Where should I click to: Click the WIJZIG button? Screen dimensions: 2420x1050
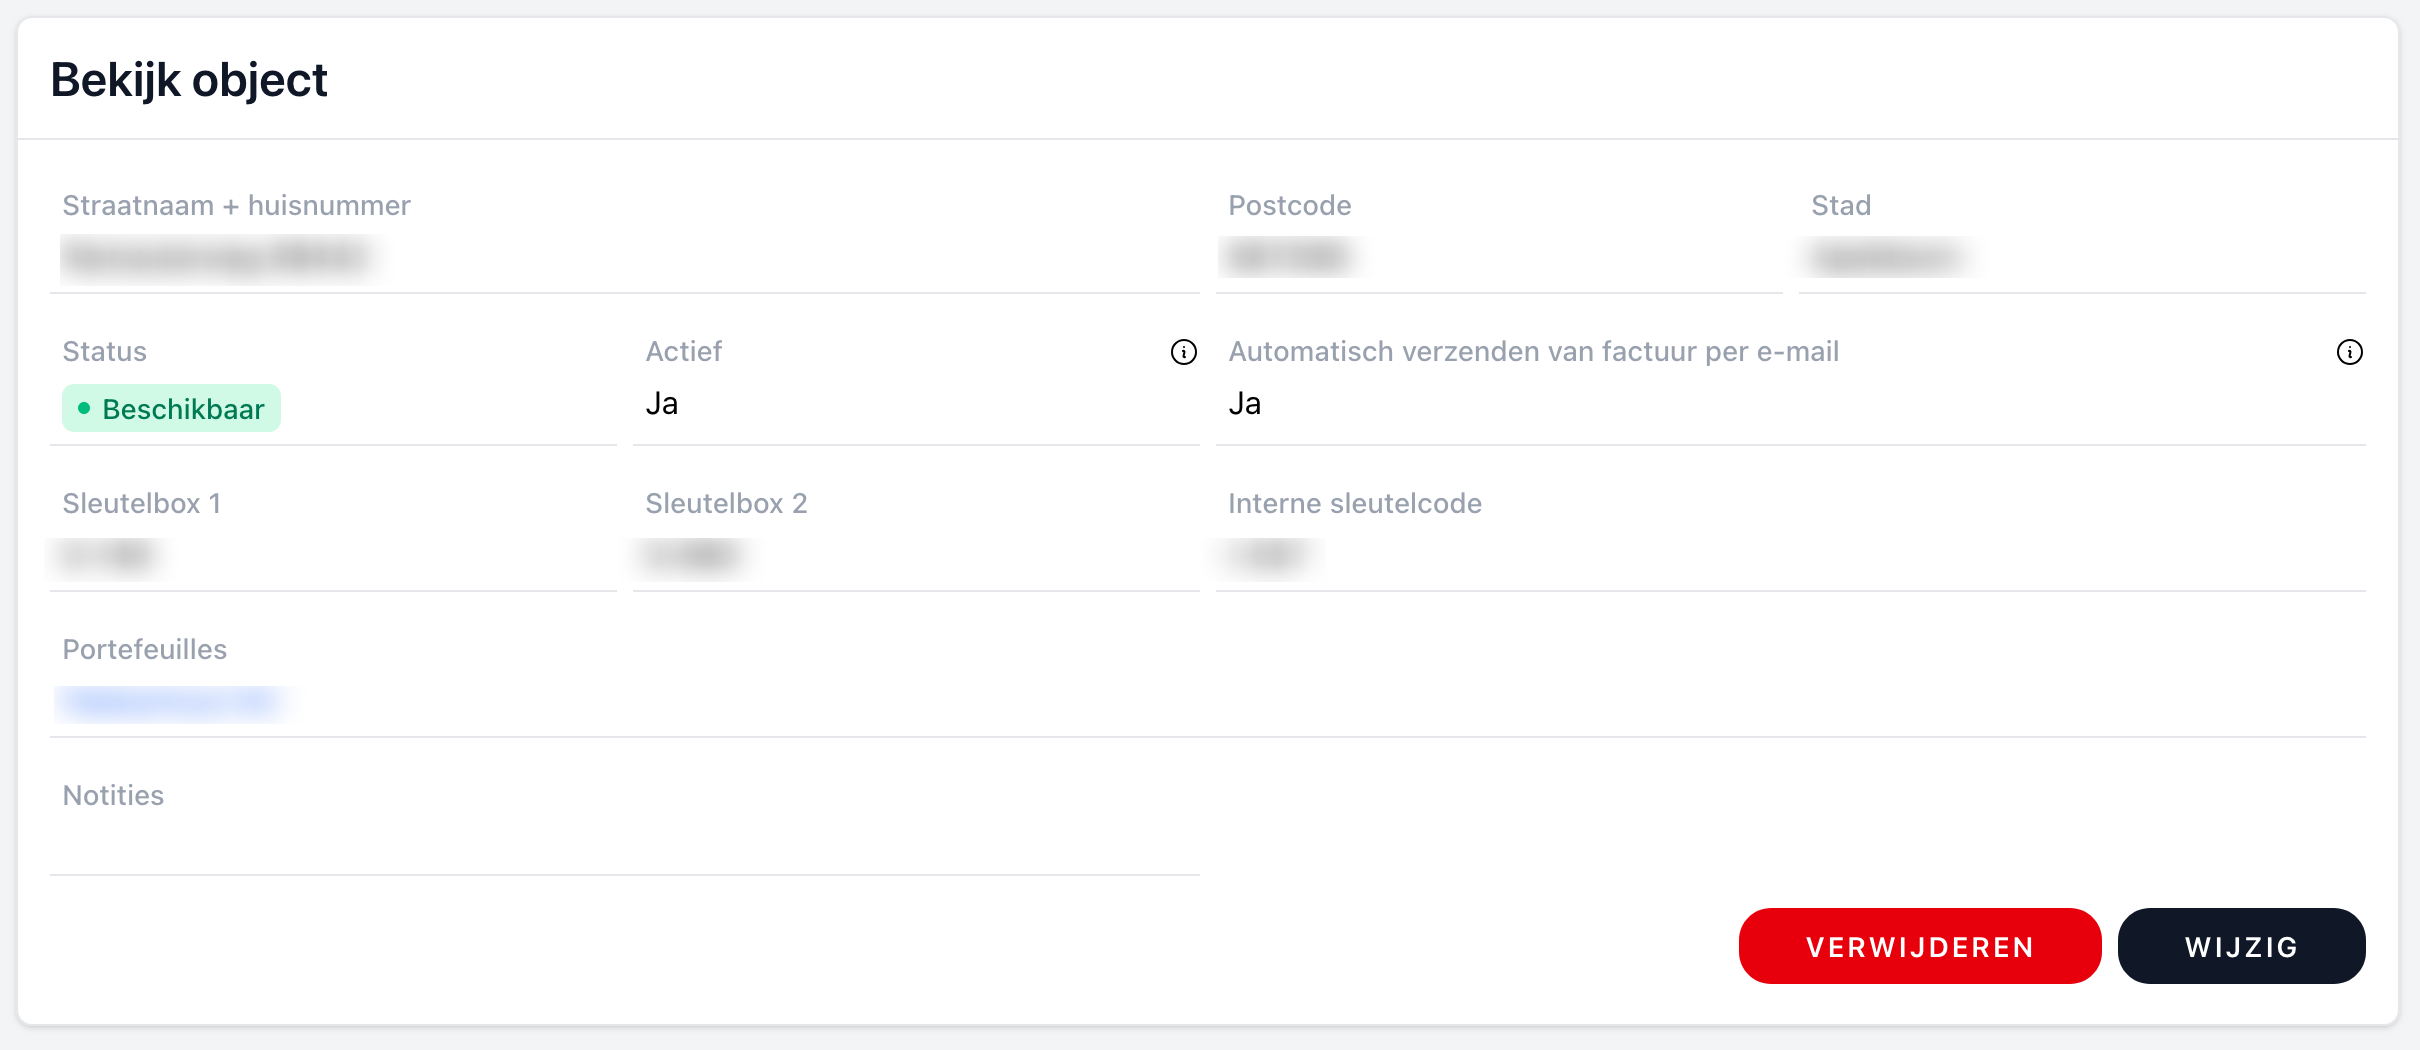tap(2241, 946)
